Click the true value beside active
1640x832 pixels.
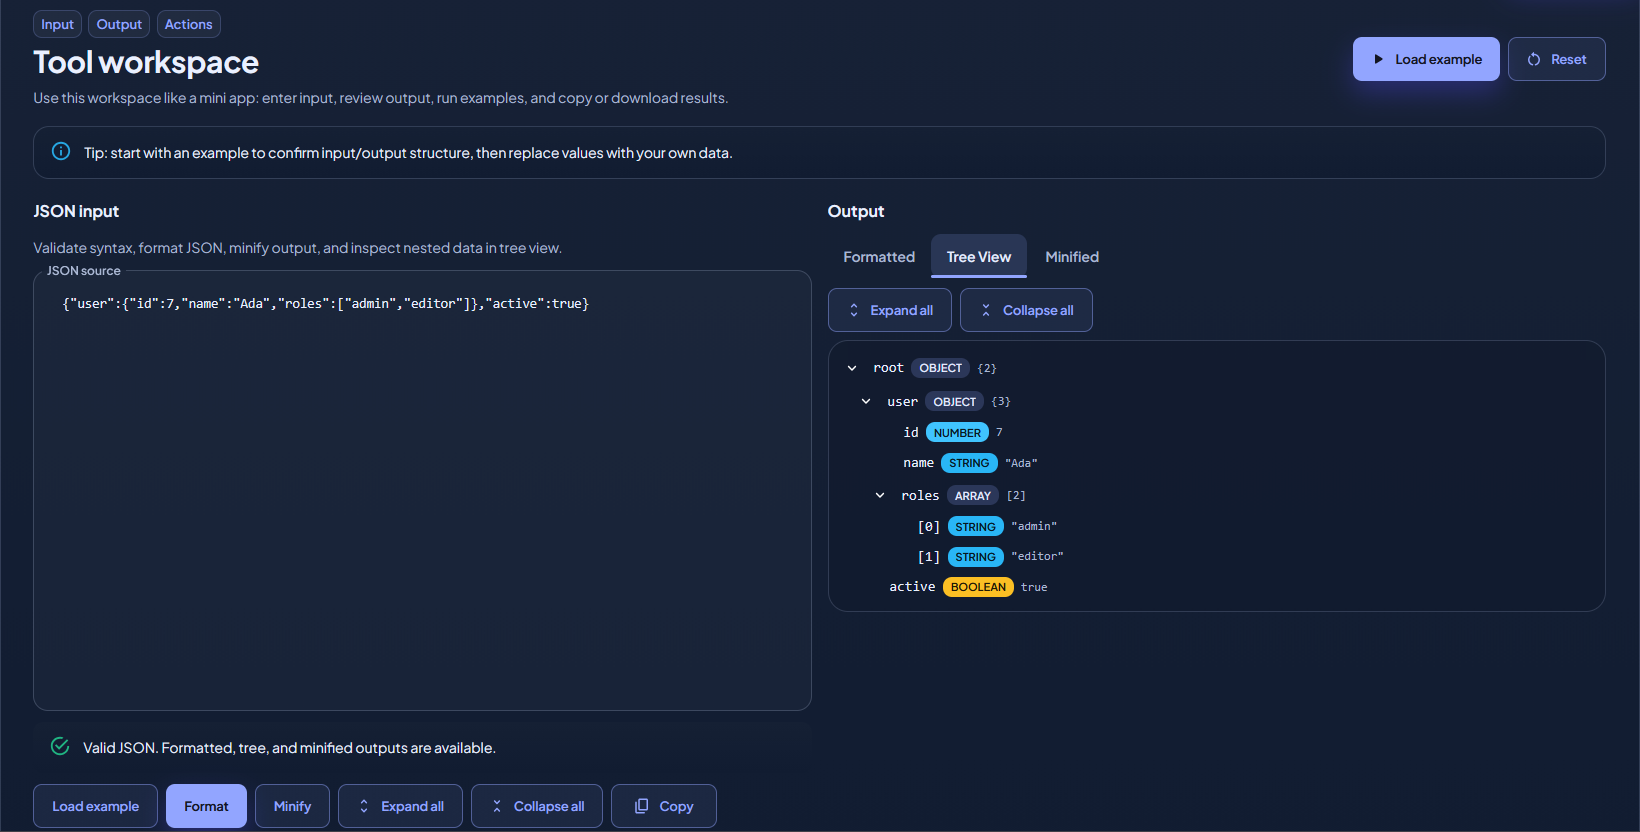[x=1034, y=587]
